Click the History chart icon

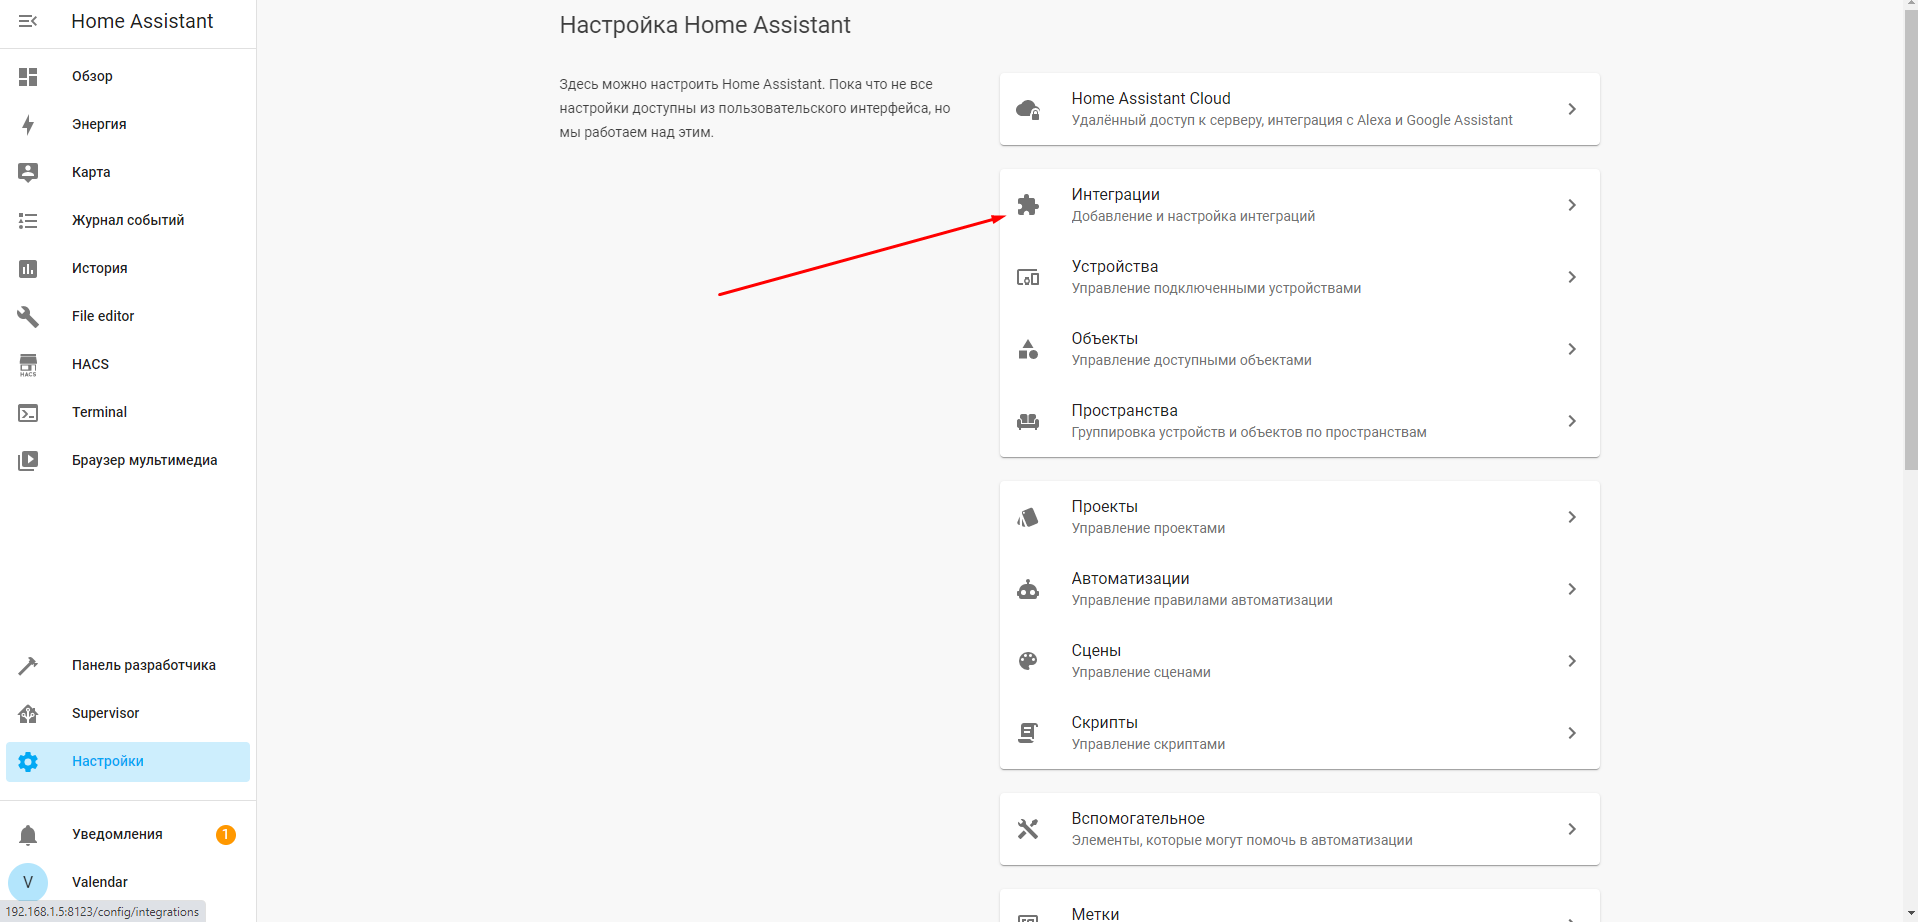click(x=28, y=268)
